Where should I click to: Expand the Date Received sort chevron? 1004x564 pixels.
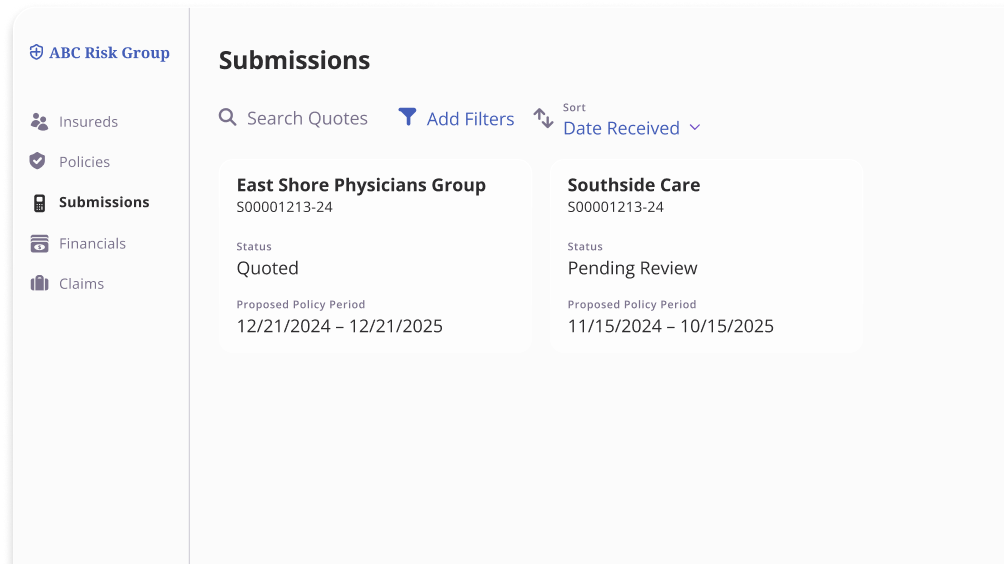point(695,128)
